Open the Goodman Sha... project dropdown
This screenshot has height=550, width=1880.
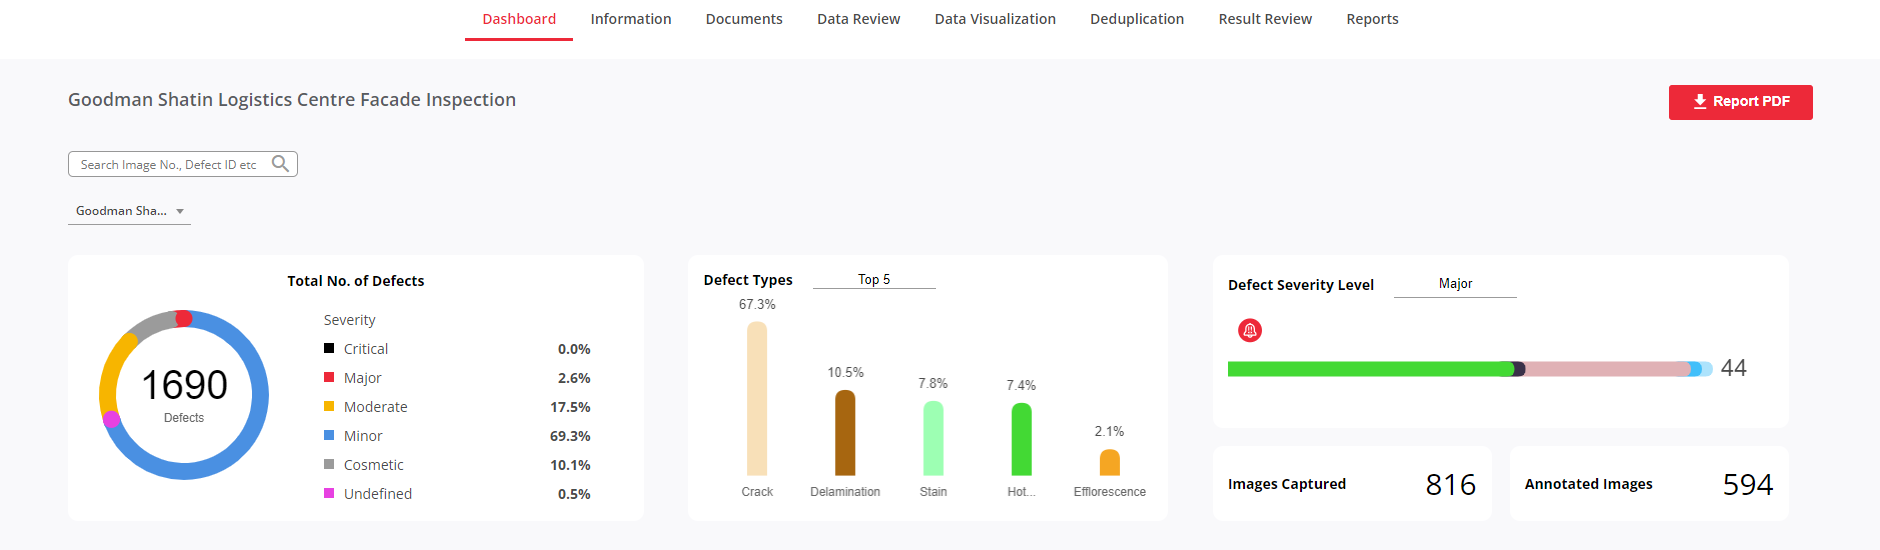tap(129, 211)
